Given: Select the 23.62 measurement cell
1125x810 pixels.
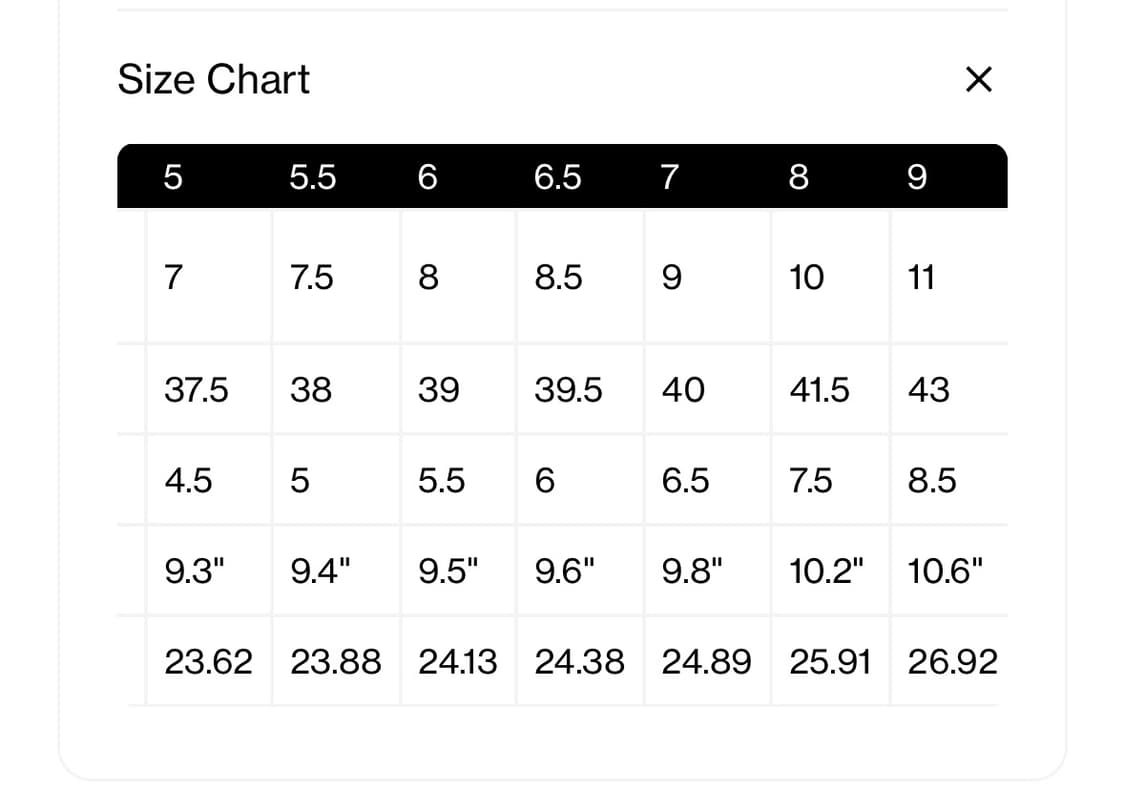Looking at the screenshot, I should 208,661.
